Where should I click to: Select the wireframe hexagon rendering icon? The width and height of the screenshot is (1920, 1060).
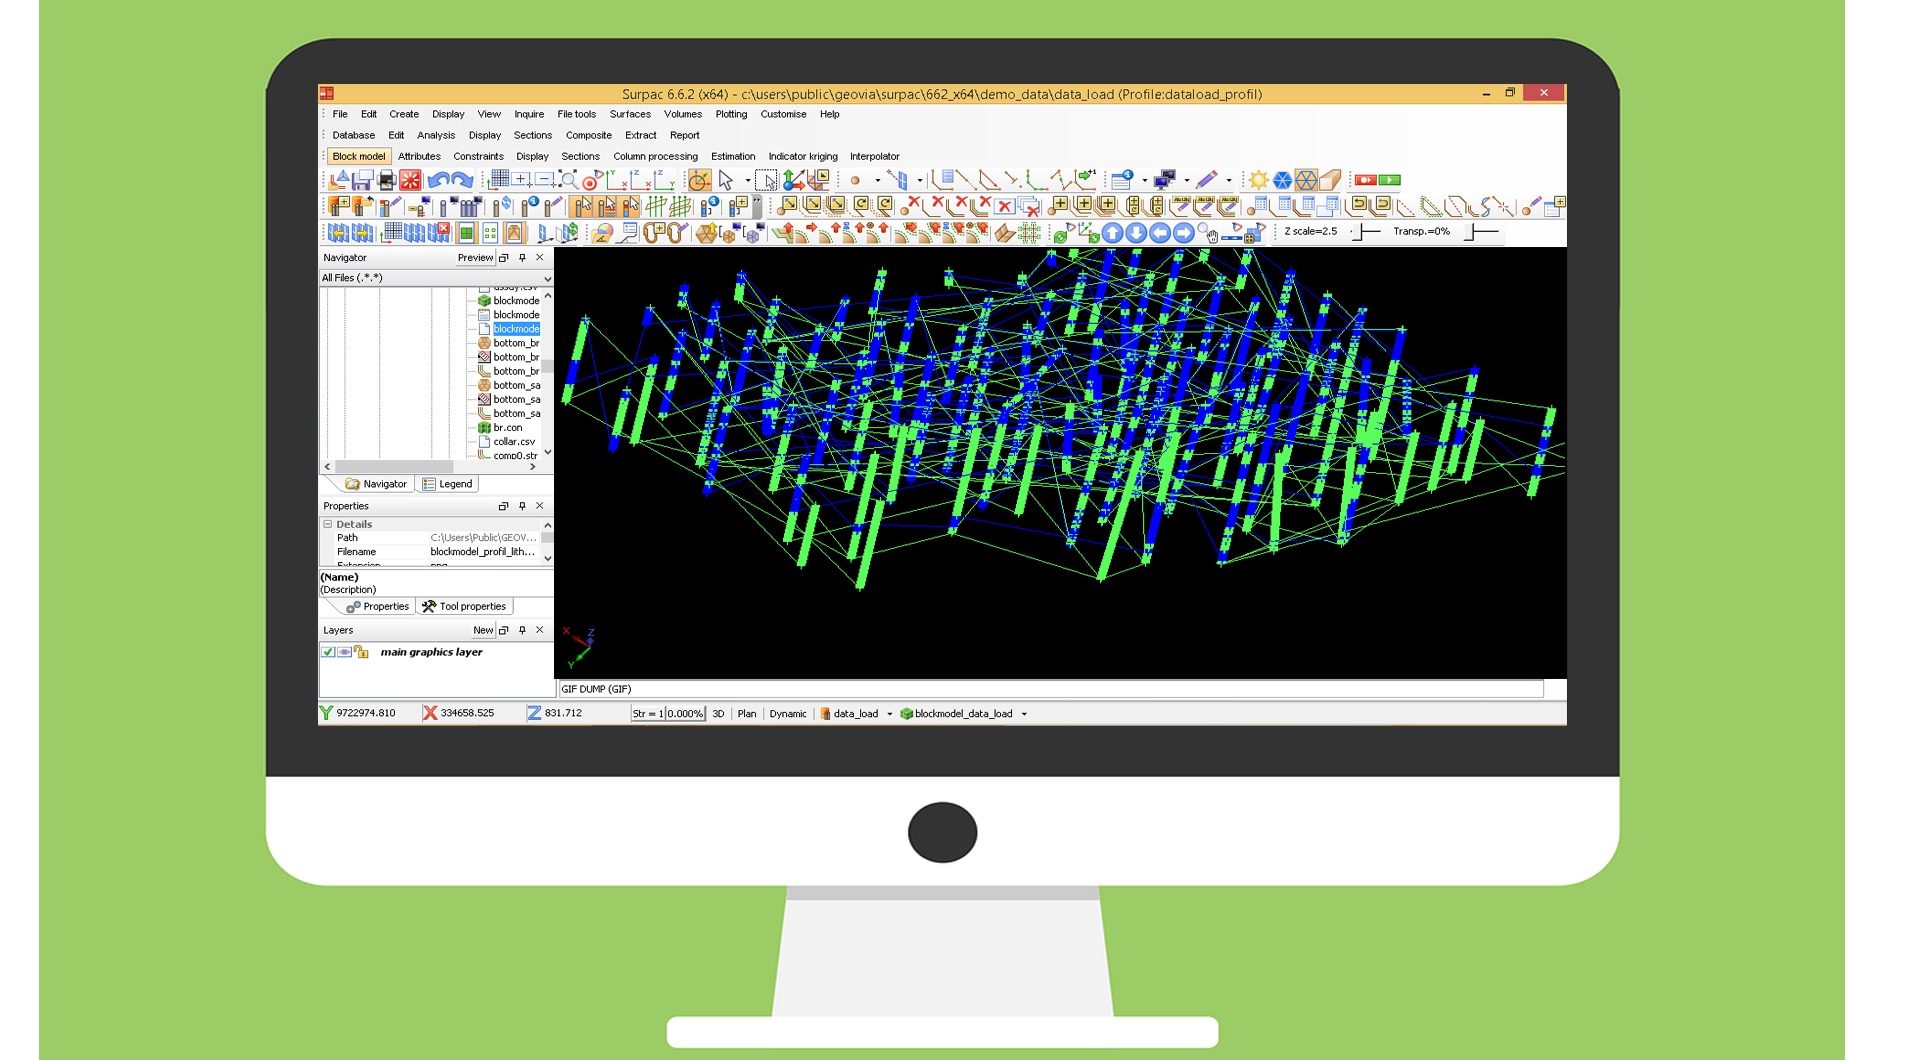1305,180
